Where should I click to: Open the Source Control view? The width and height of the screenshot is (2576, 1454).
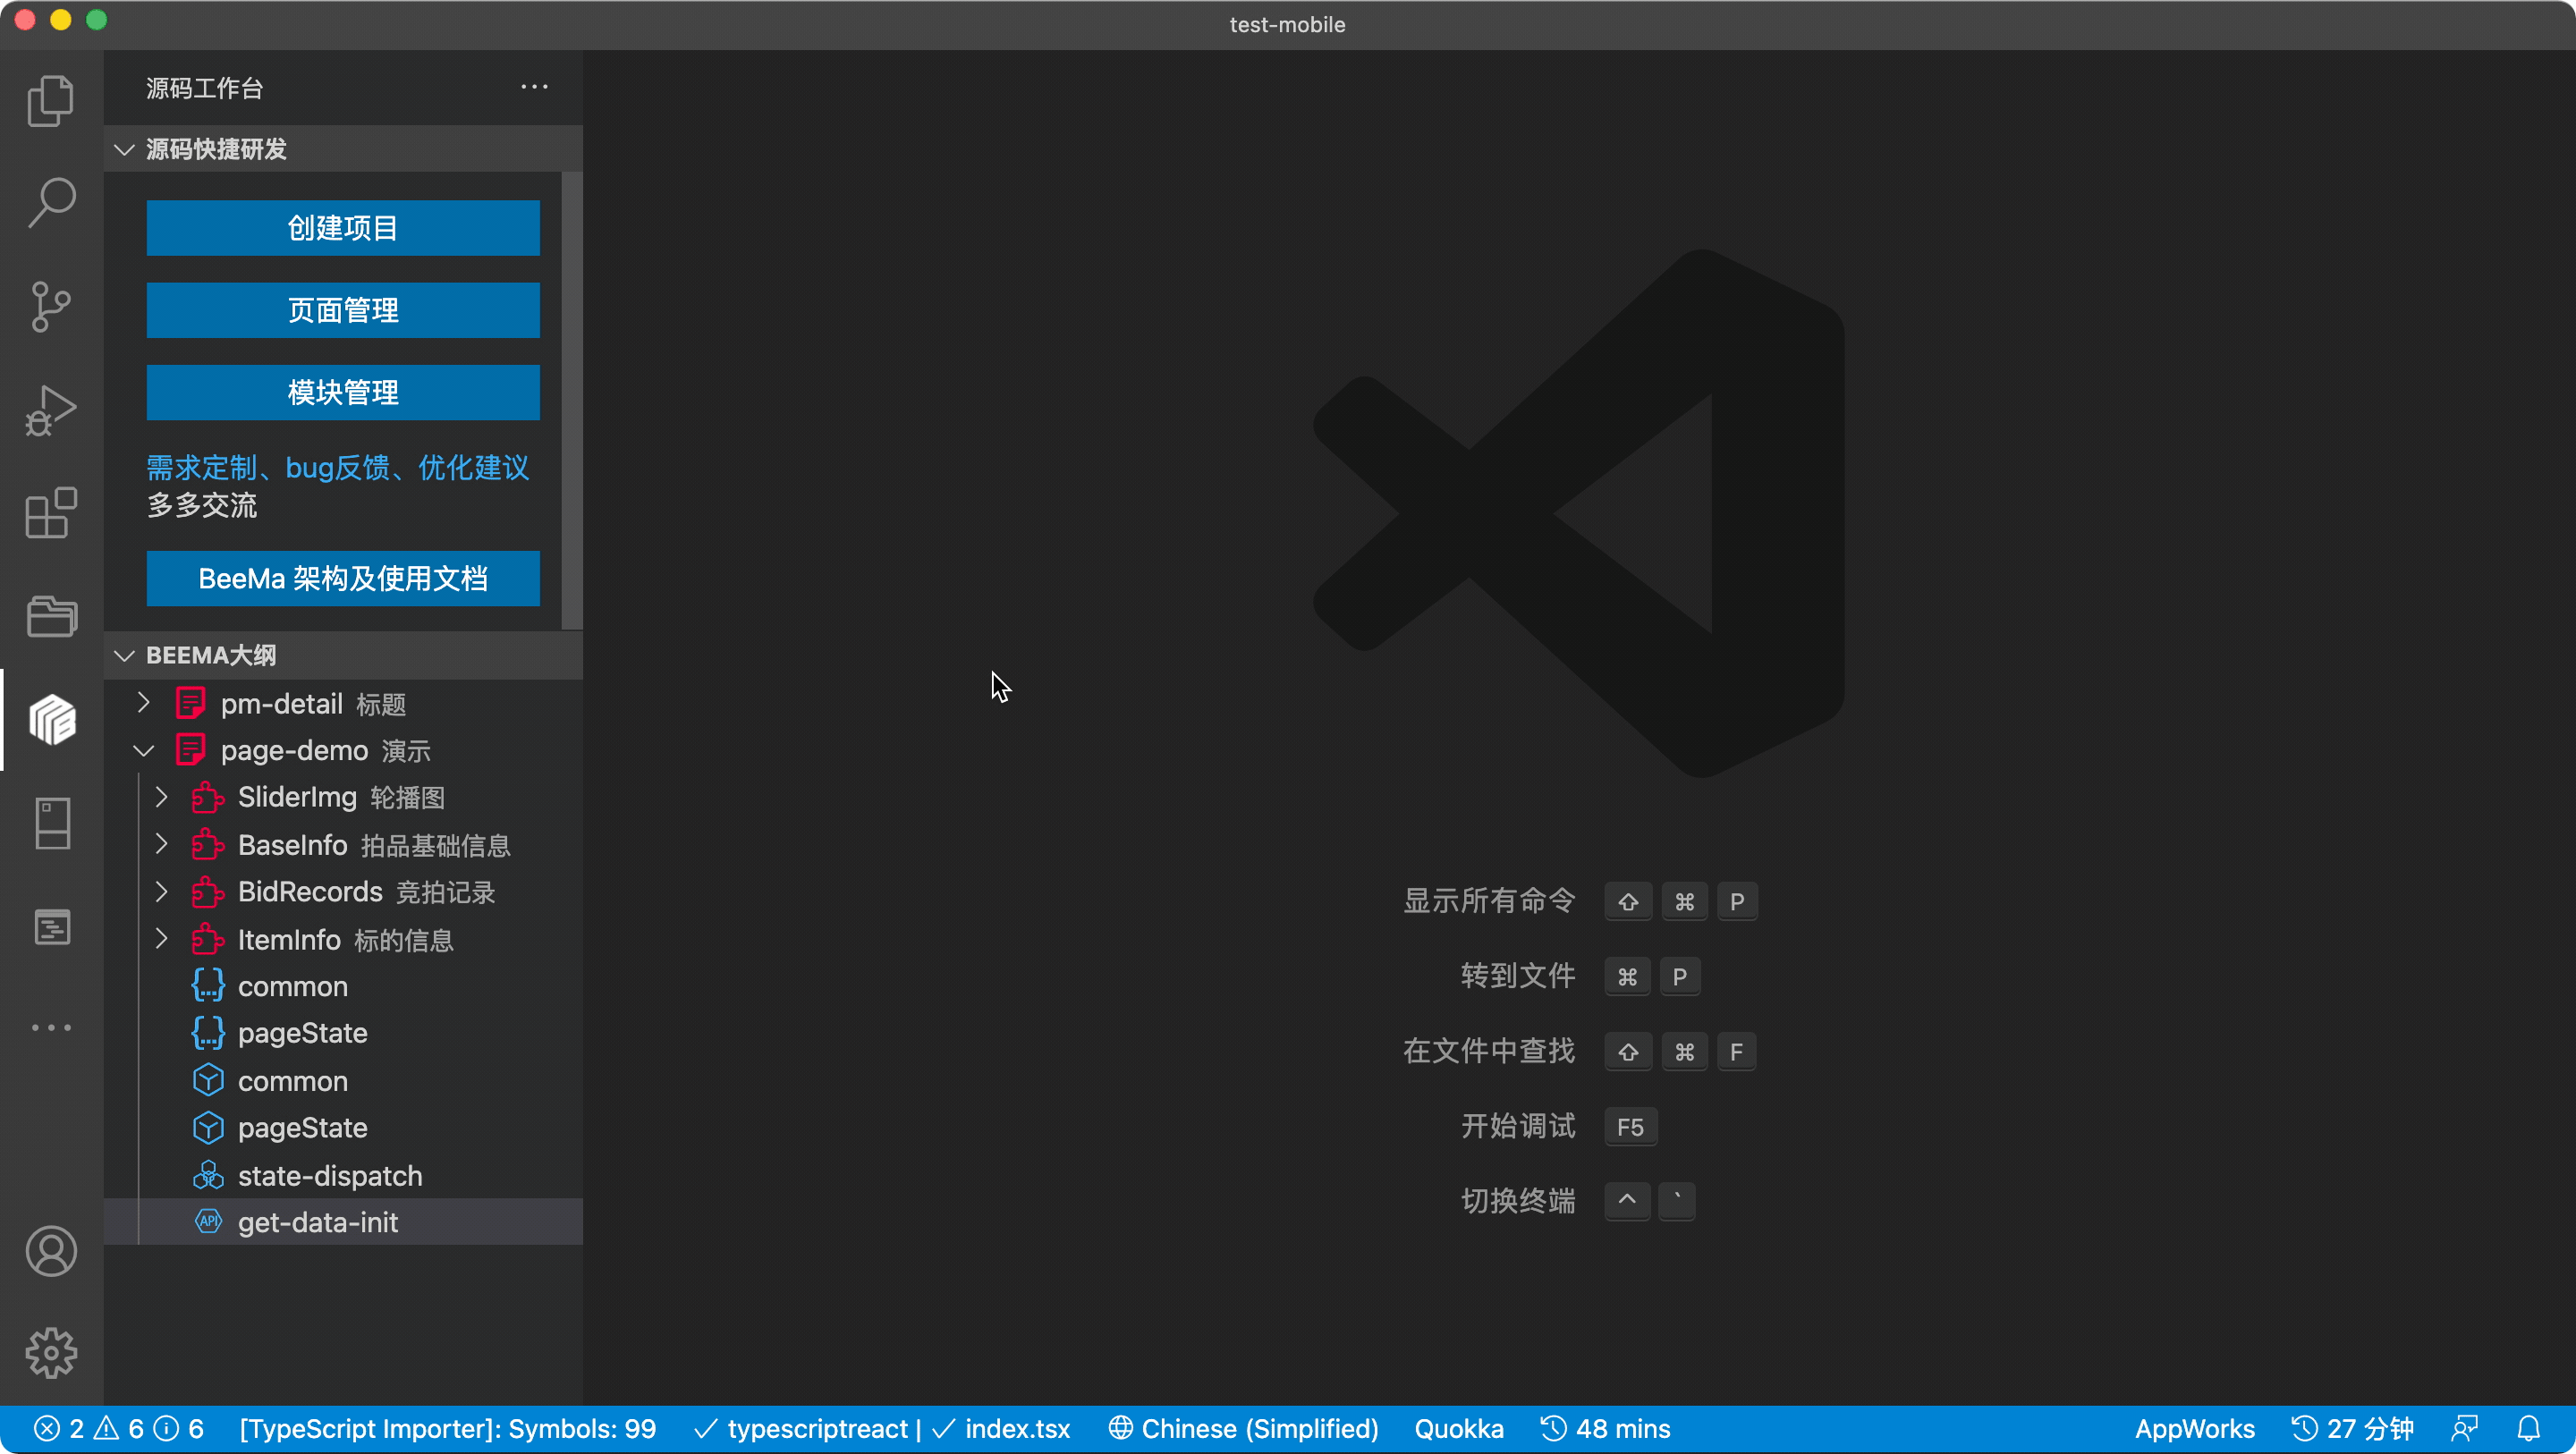51,306
